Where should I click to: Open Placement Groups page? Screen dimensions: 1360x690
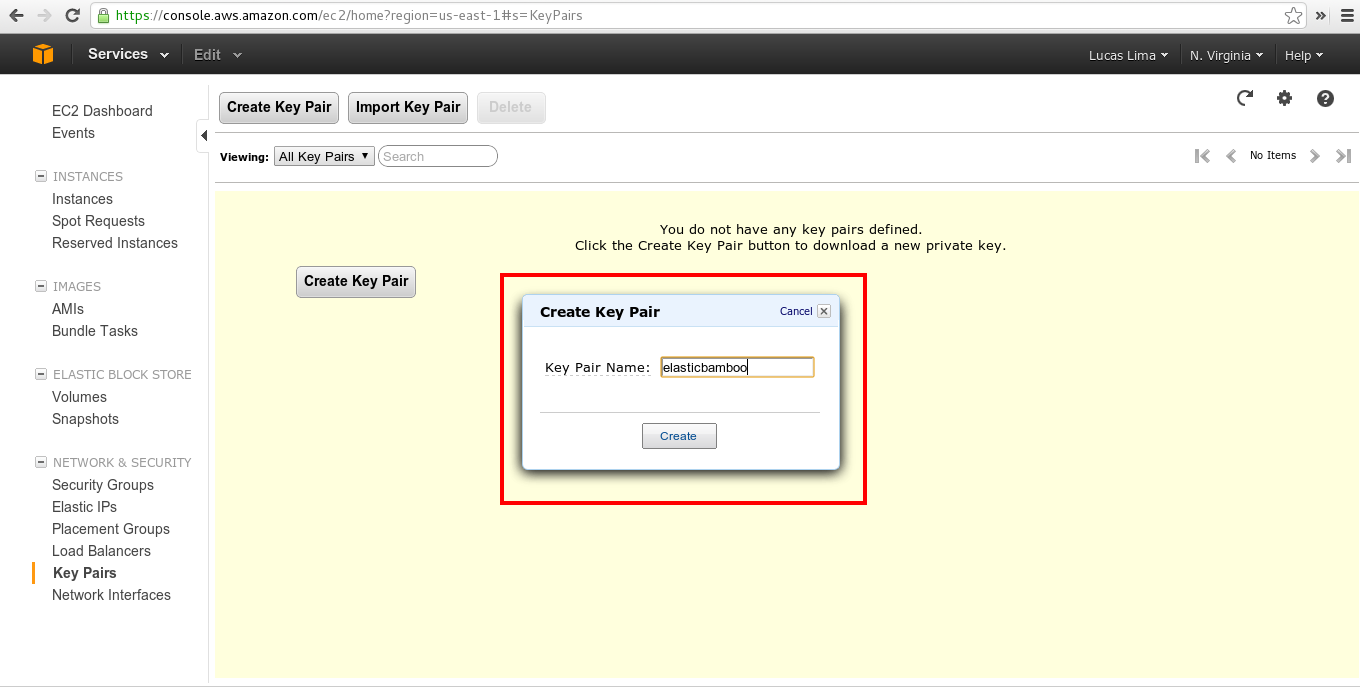tap(111, 529)
